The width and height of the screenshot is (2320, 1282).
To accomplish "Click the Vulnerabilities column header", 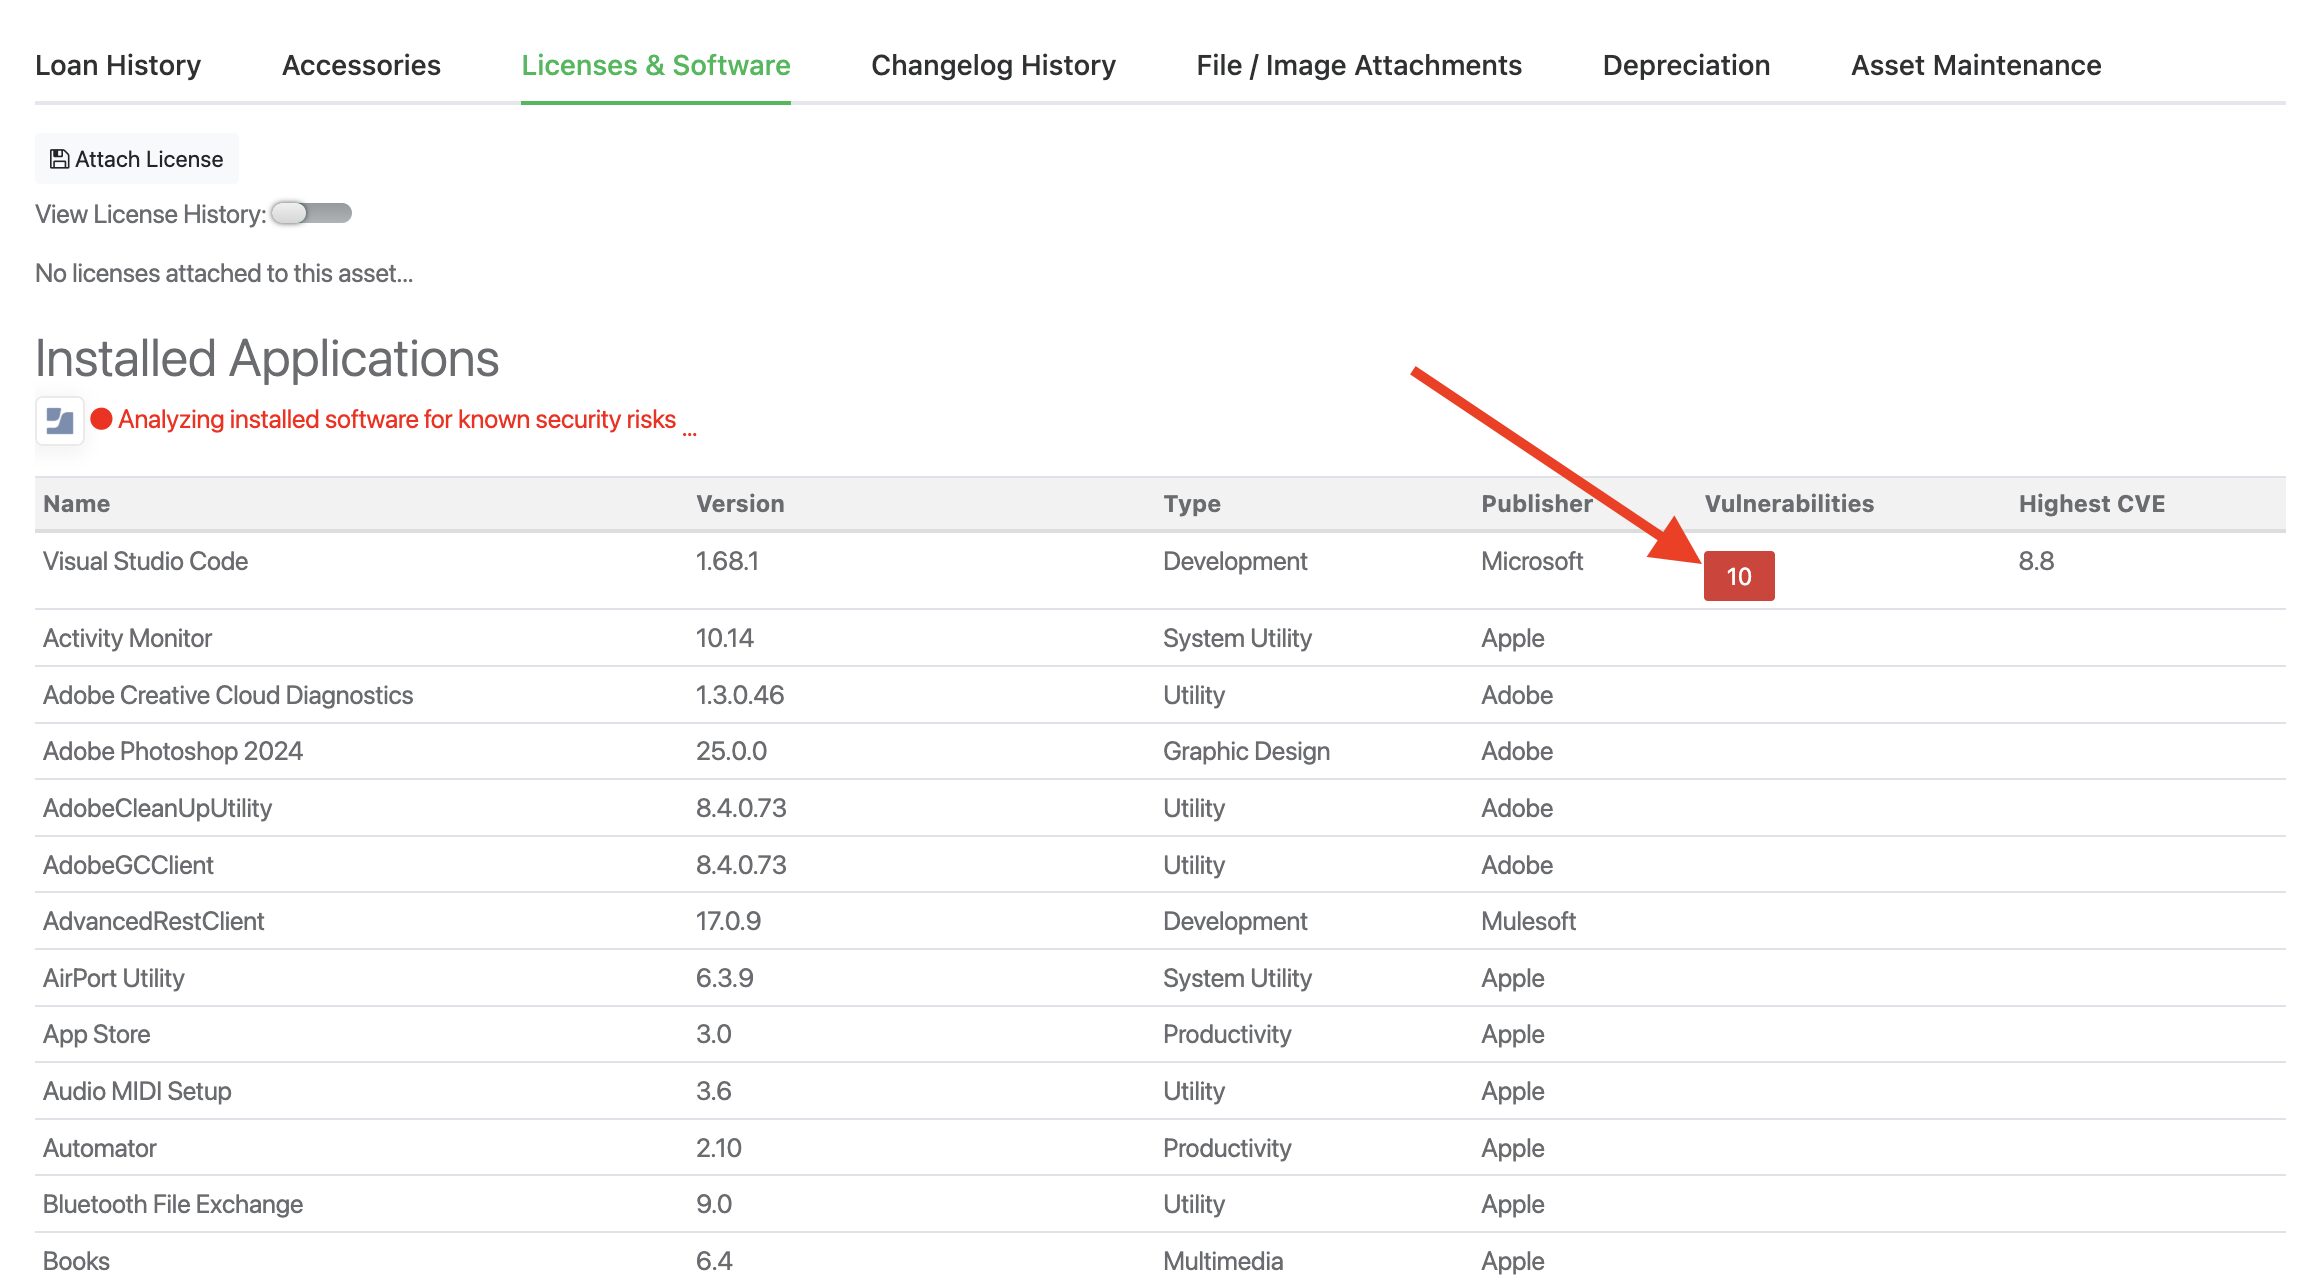I will tap(1790, 504).
